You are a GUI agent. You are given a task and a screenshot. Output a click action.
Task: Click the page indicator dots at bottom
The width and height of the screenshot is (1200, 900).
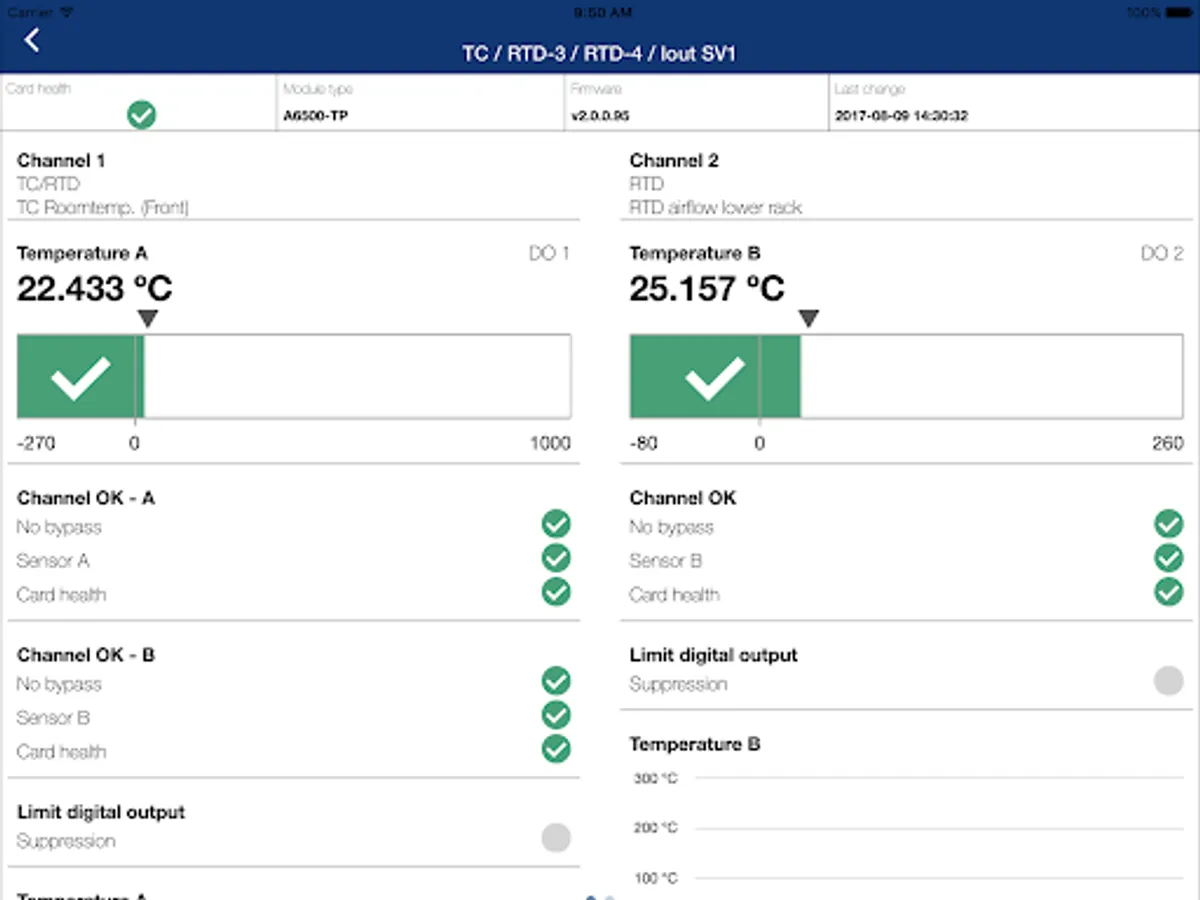[600, 897]
